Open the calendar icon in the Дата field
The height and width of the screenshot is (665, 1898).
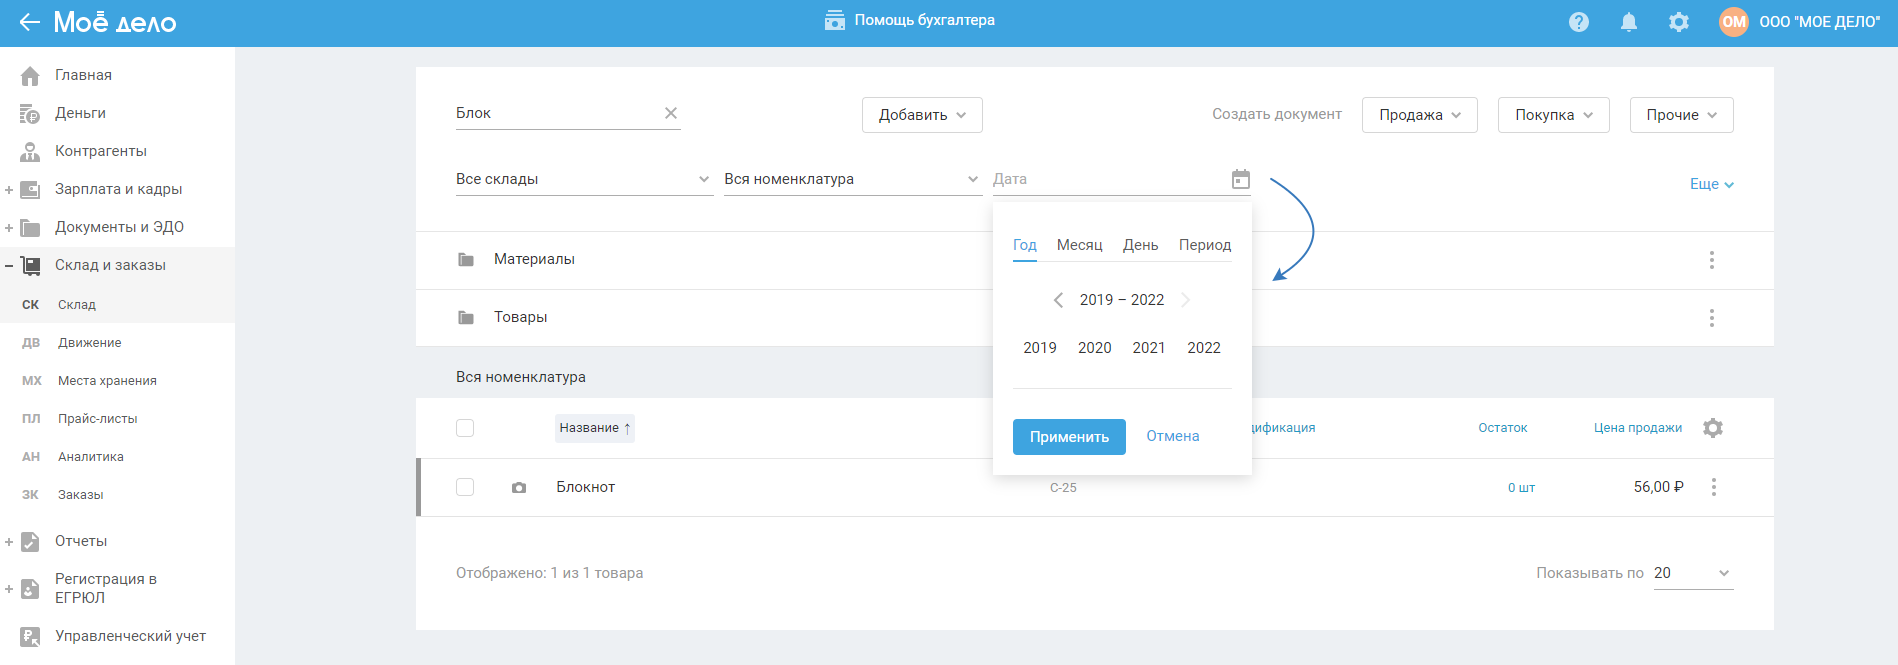tap(1241, 179)
